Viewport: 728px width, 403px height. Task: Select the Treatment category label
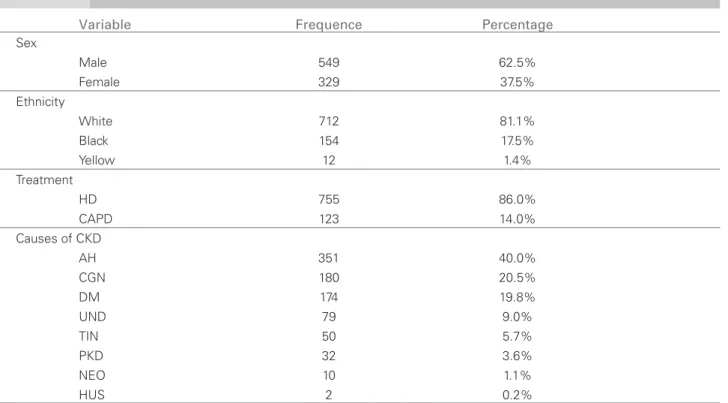coord(44,180)
